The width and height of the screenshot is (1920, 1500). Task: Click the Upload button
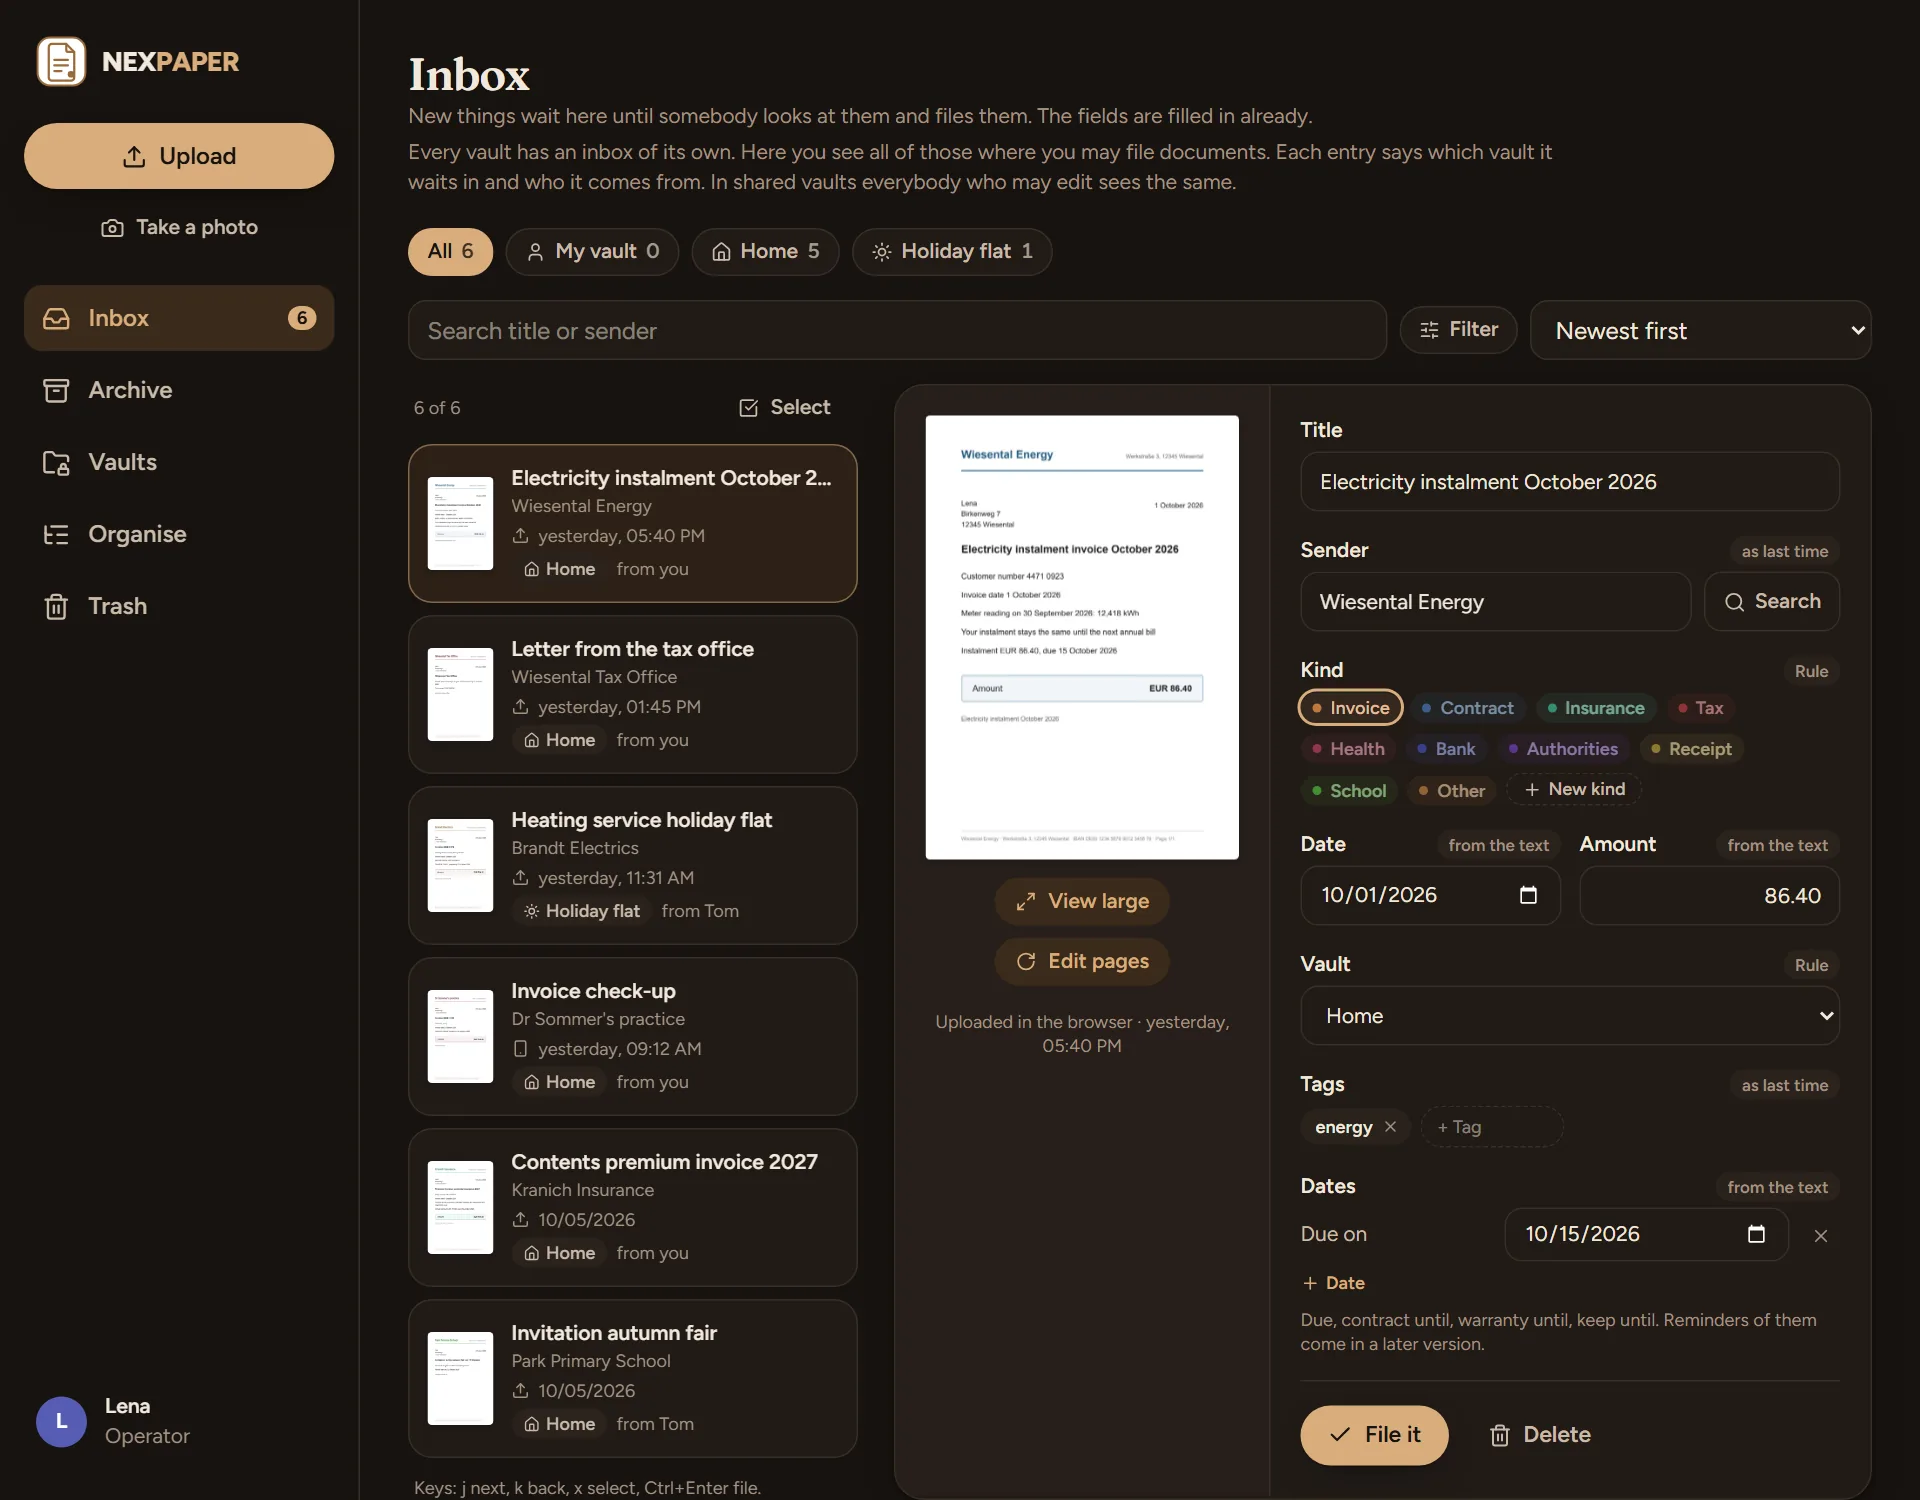[179, 156]
